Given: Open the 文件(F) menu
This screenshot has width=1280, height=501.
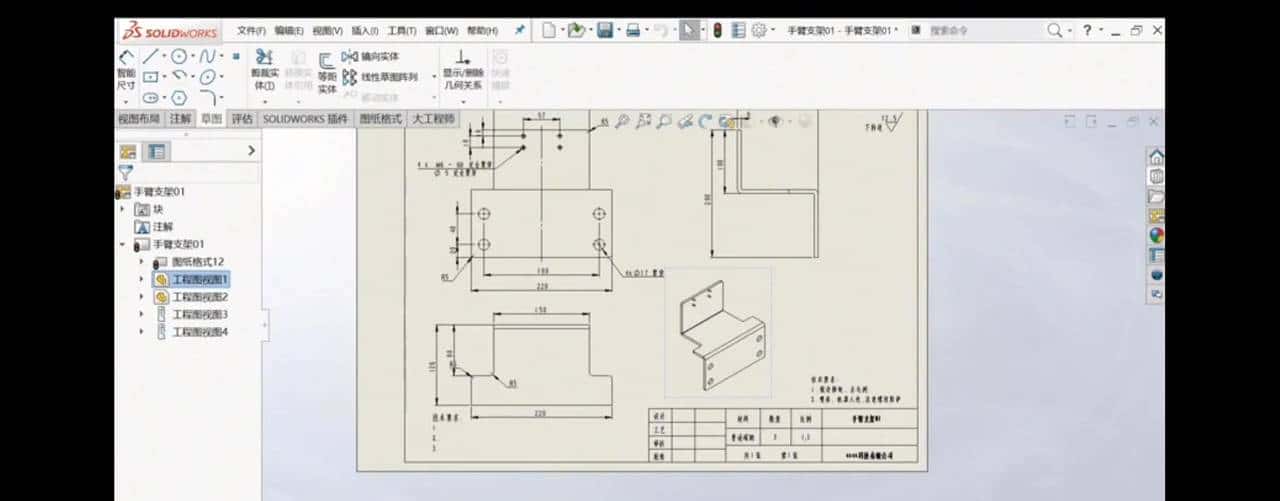Looking at the screenshot, I should [252, 31].
